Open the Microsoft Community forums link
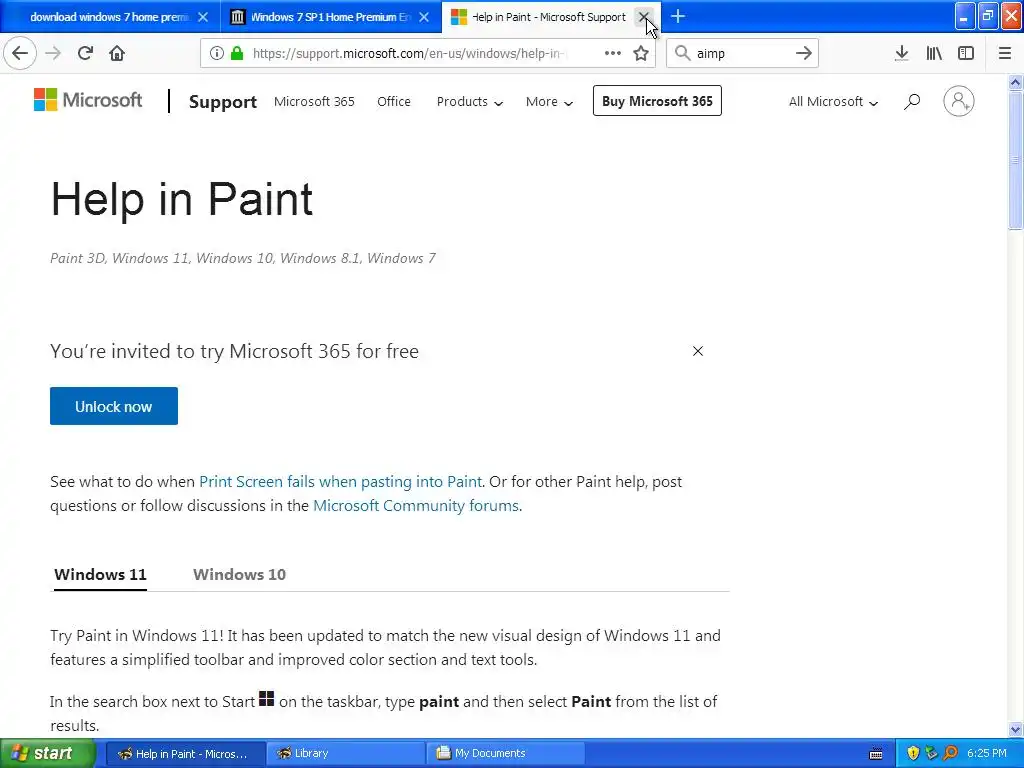The width and height of the screenshot is (1024, 768). coord(416,505)
